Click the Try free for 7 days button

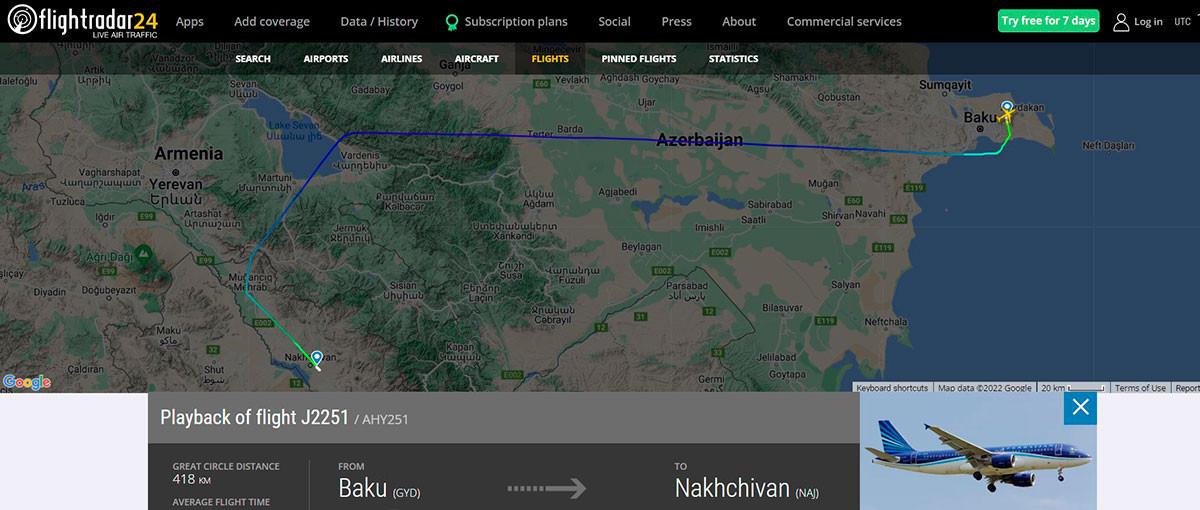[x=1049, y=21]
